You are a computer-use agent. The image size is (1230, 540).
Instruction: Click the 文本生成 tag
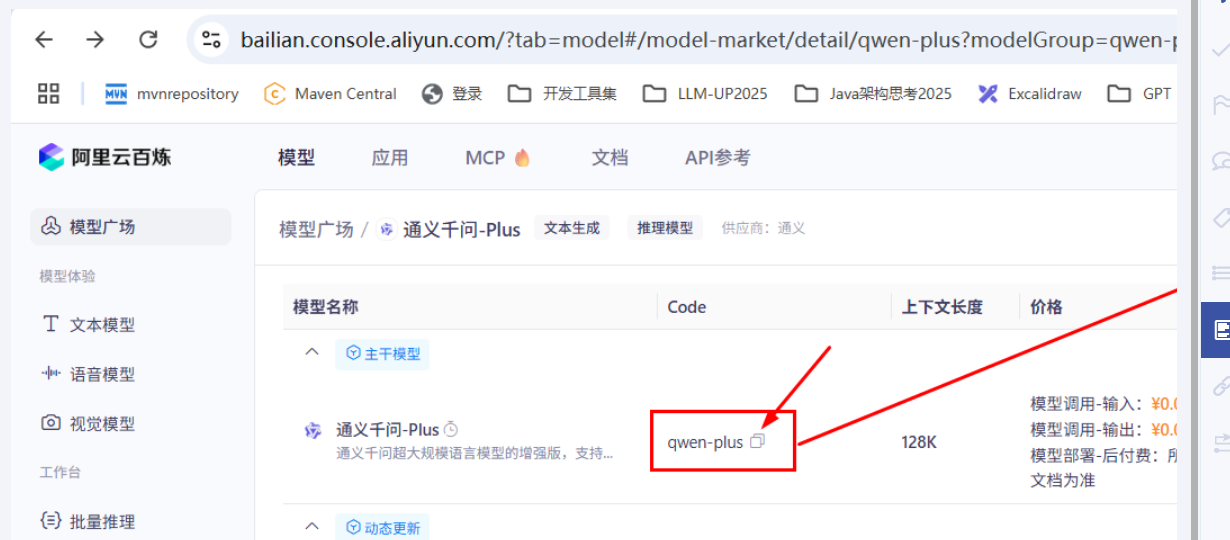tap(572, 228)
